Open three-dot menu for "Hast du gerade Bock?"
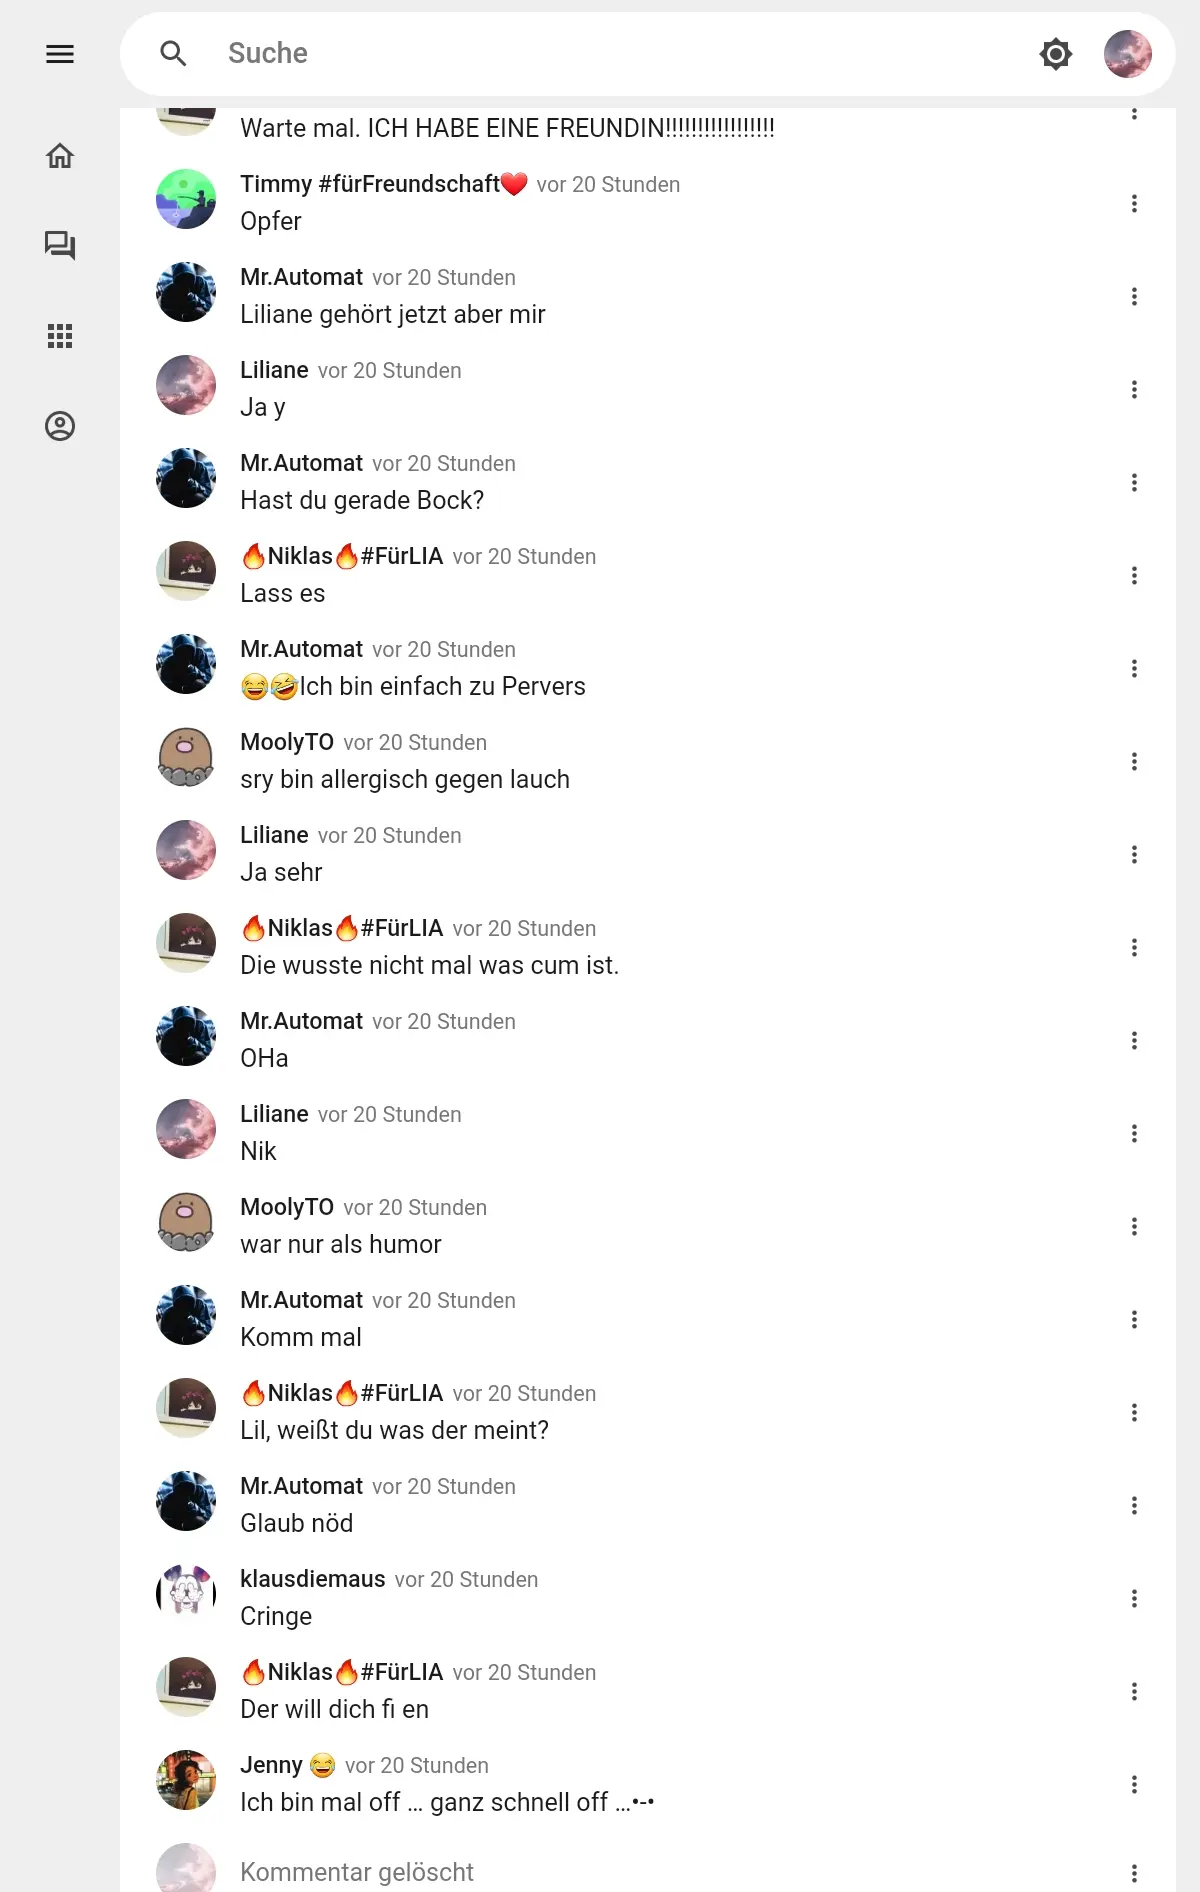Image resolution: width=1200 pixels, height=1892 pixels. coord(1134,483)
